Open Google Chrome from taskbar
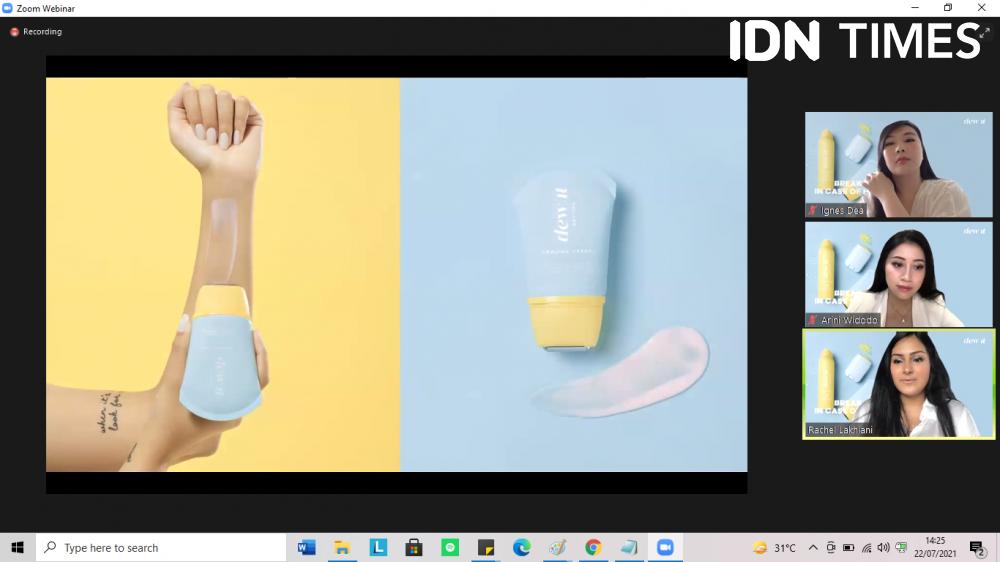 (593, 547)
